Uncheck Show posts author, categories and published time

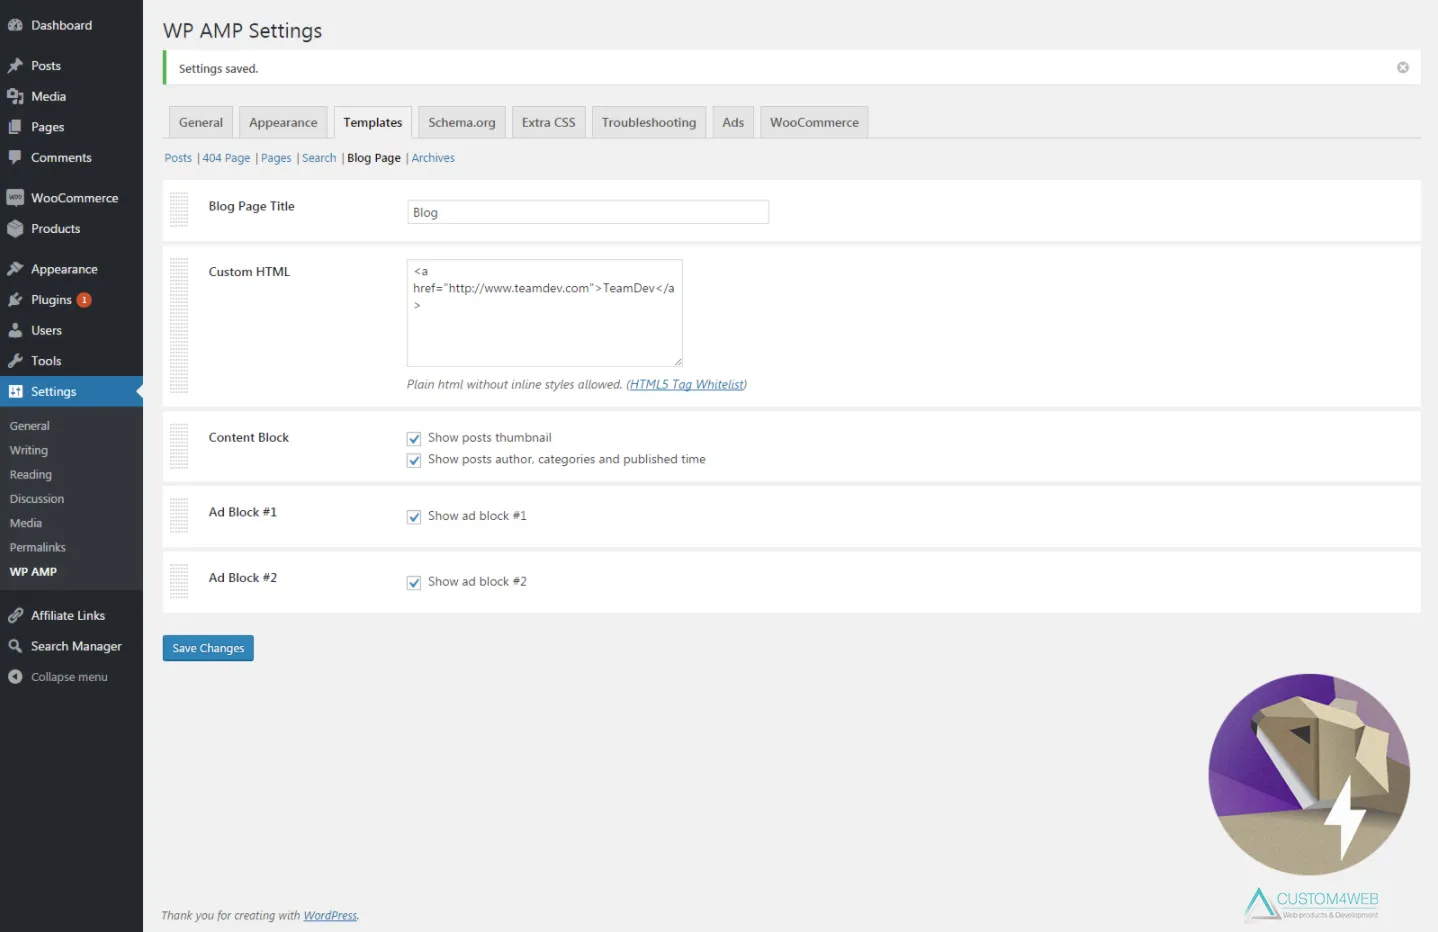[413, 460]
